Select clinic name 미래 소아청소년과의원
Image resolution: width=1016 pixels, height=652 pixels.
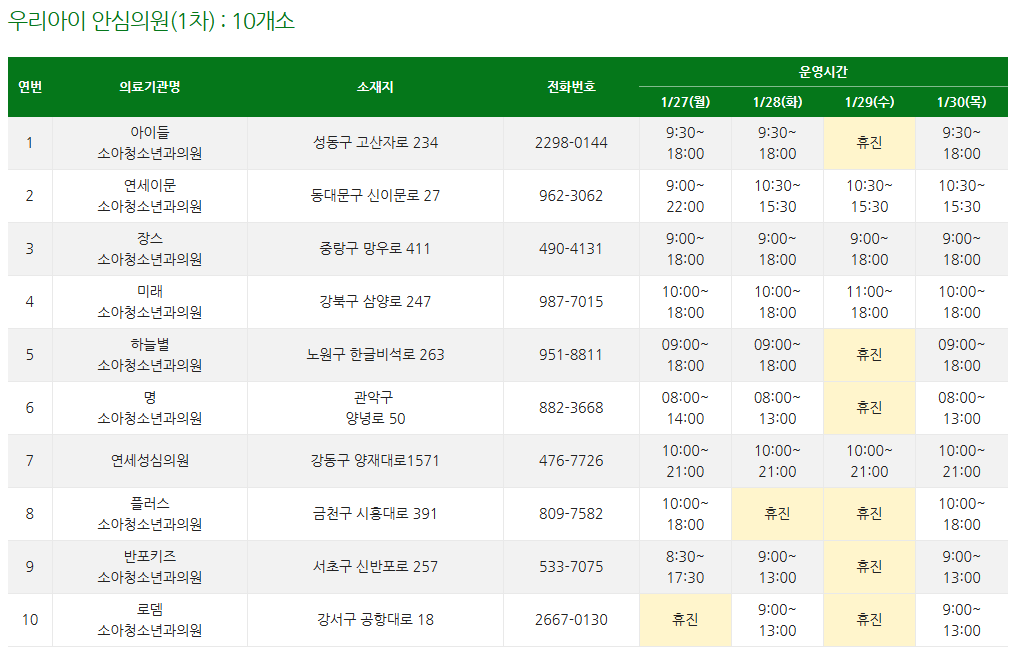(150, 302)
